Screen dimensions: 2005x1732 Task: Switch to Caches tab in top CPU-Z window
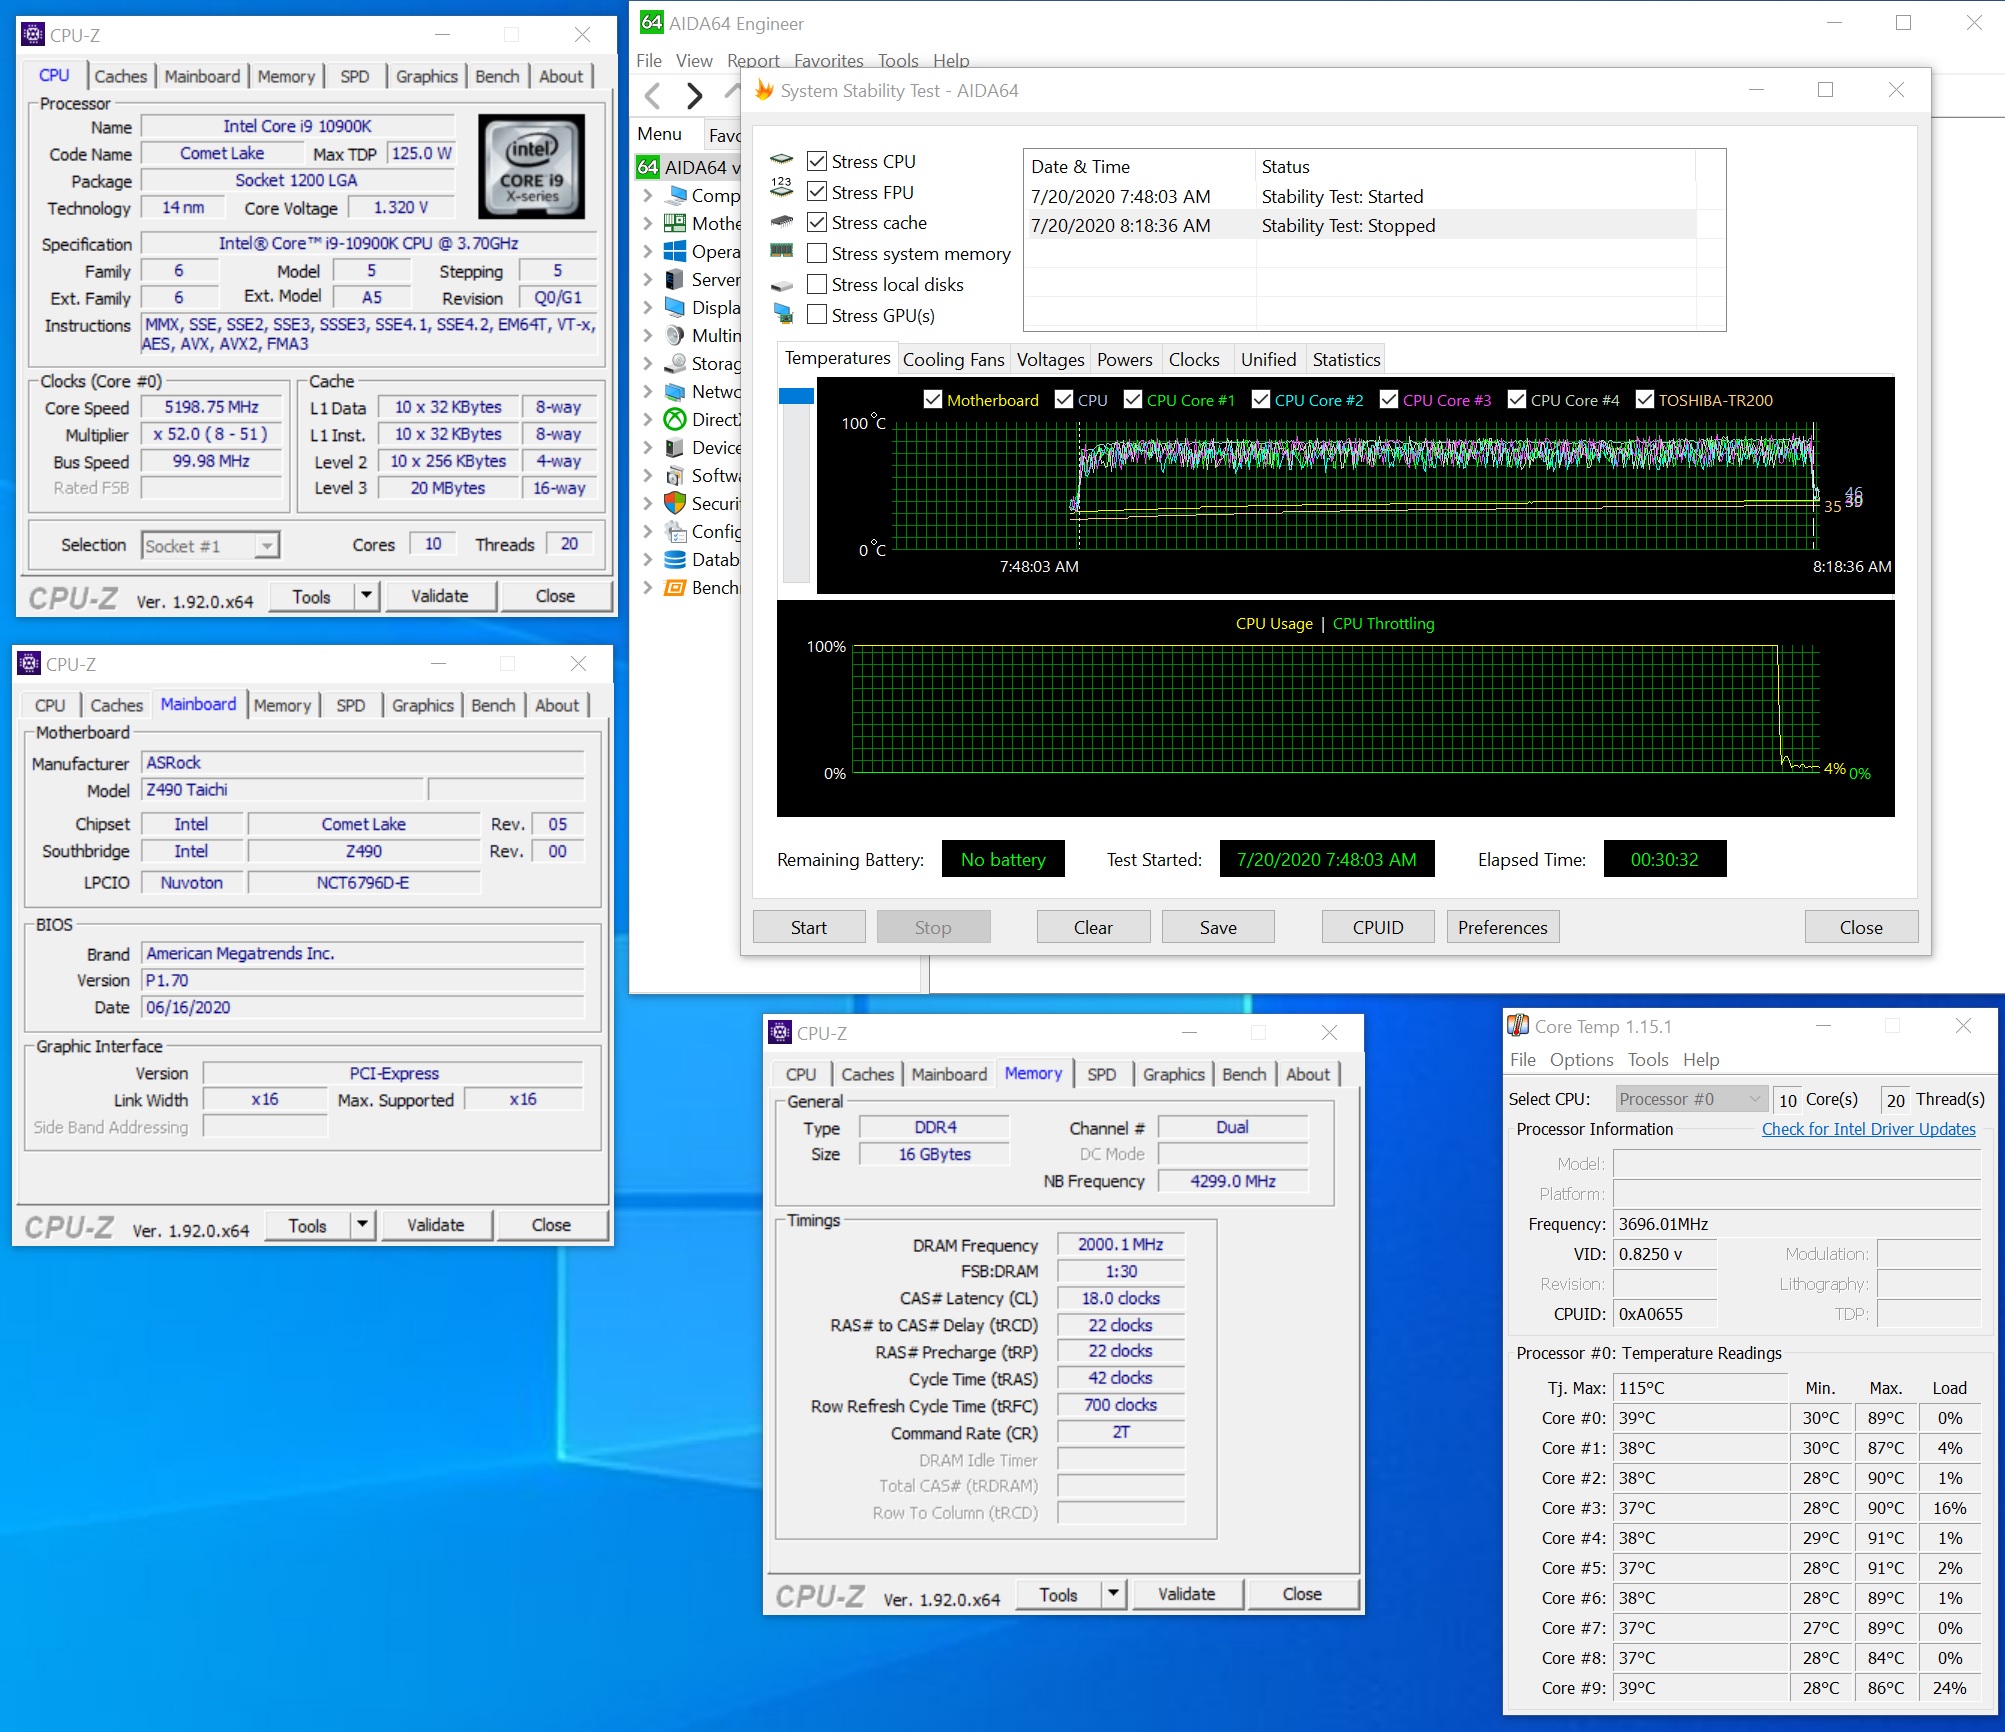pos(121,76)
